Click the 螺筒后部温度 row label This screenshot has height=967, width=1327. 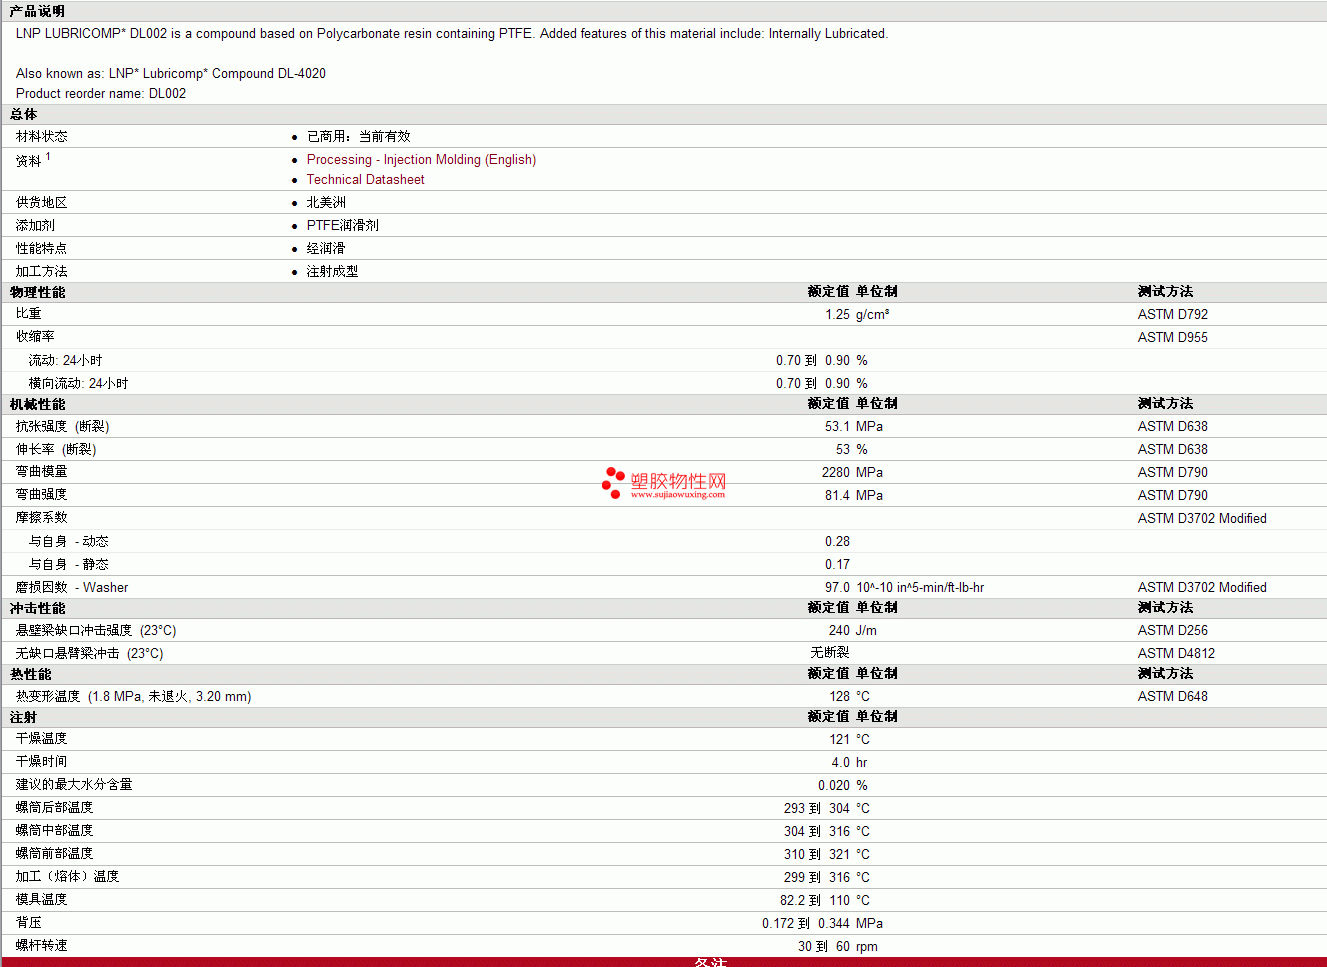(x=54, y=808)
